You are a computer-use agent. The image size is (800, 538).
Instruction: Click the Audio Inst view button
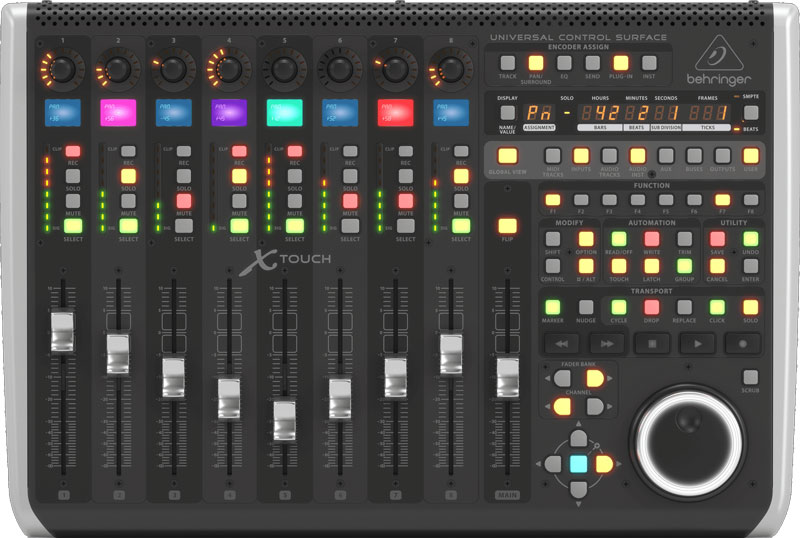(x=638, y=156)
